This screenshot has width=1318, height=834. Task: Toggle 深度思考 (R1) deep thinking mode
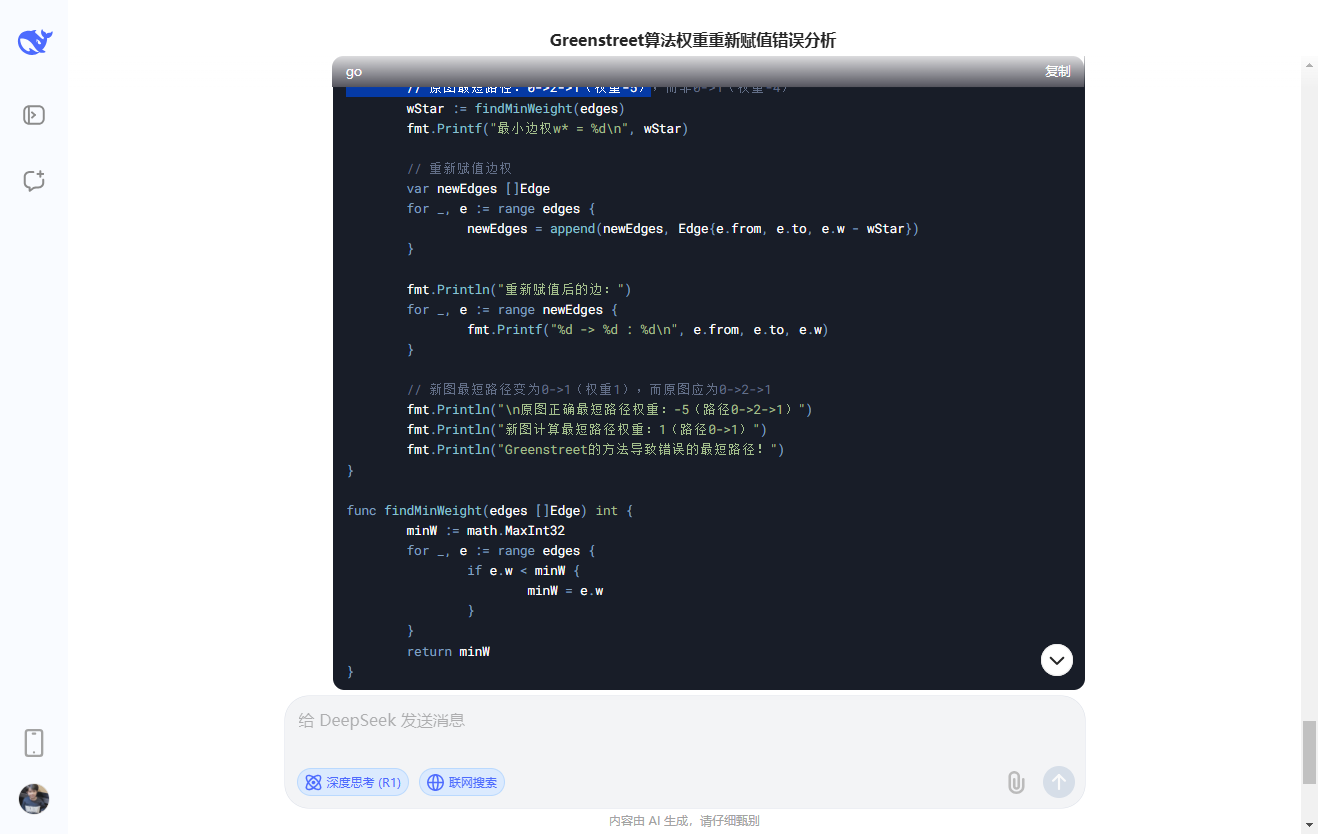(x=353, y=782)
